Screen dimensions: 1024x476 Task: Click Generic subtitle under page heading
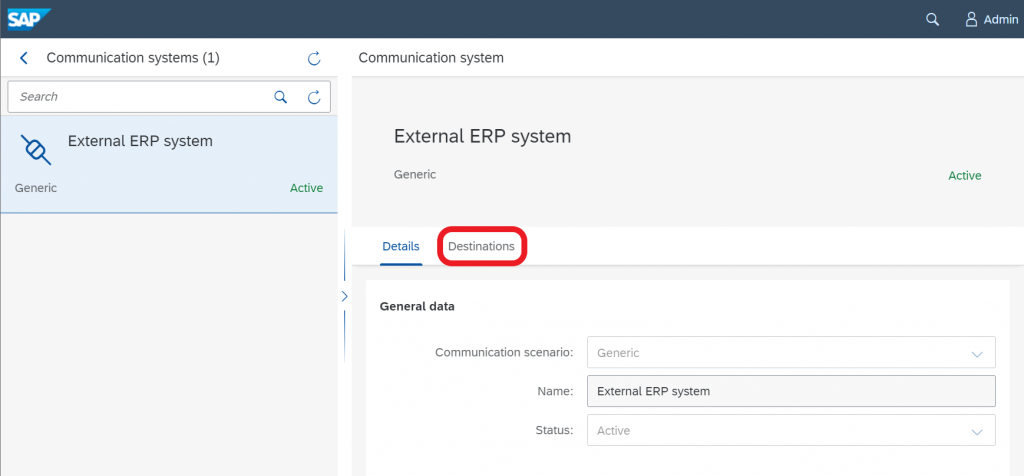415,175
